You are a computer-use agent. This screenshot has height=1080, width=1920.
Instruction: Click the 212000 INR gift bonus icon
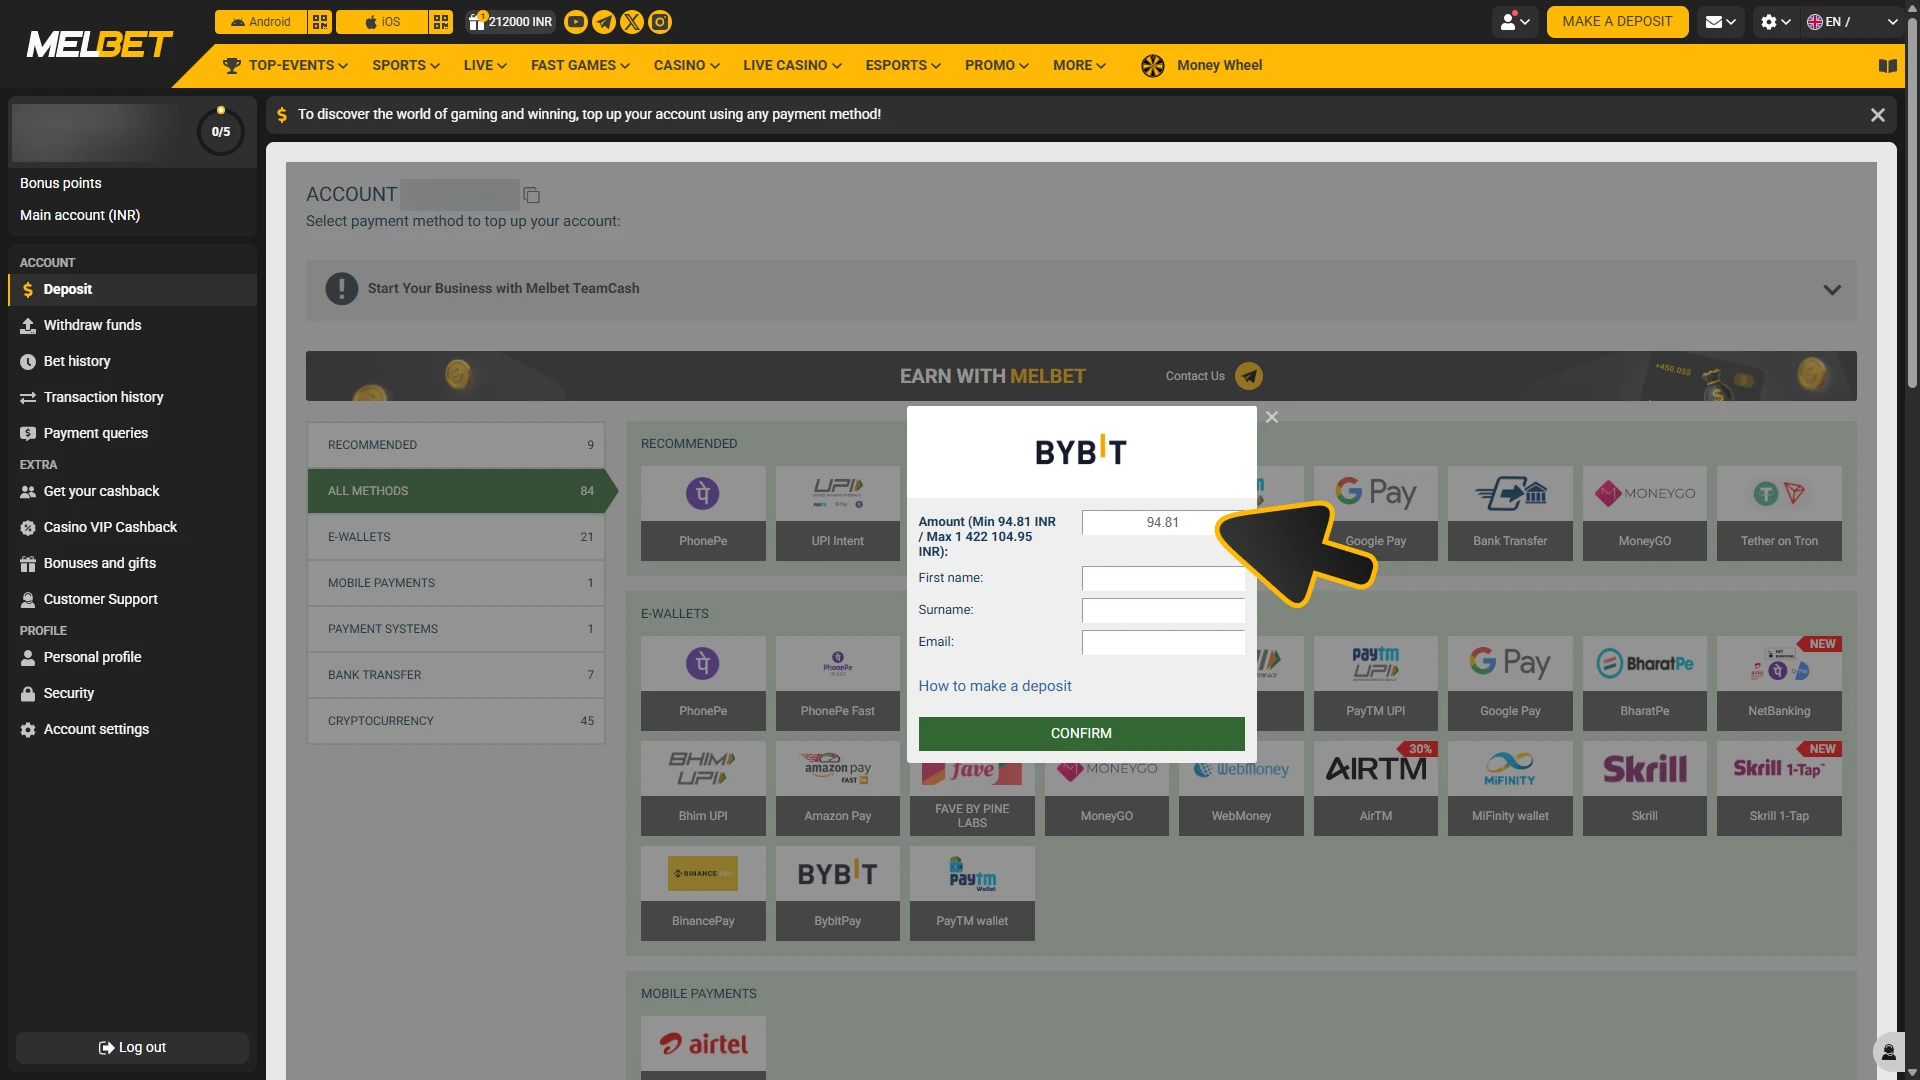pyautogui.click(x=510, y=22)
